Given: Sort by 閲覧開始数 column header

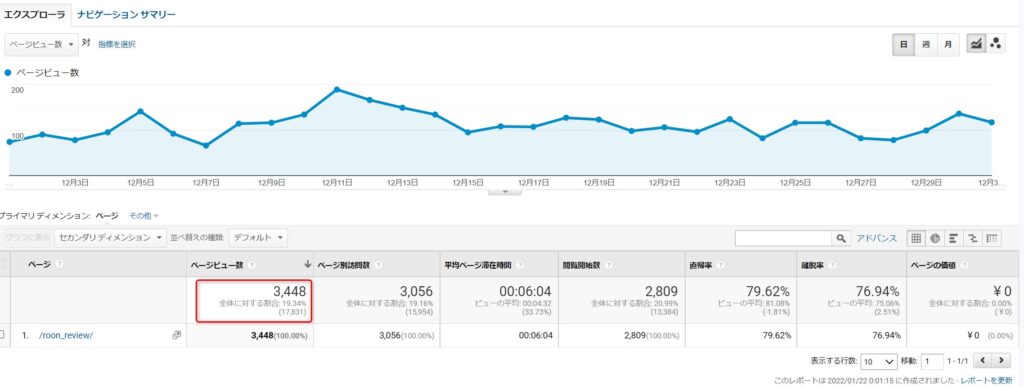Looking at the screenshot, I should pyautogui.click(x=582, y=265).
